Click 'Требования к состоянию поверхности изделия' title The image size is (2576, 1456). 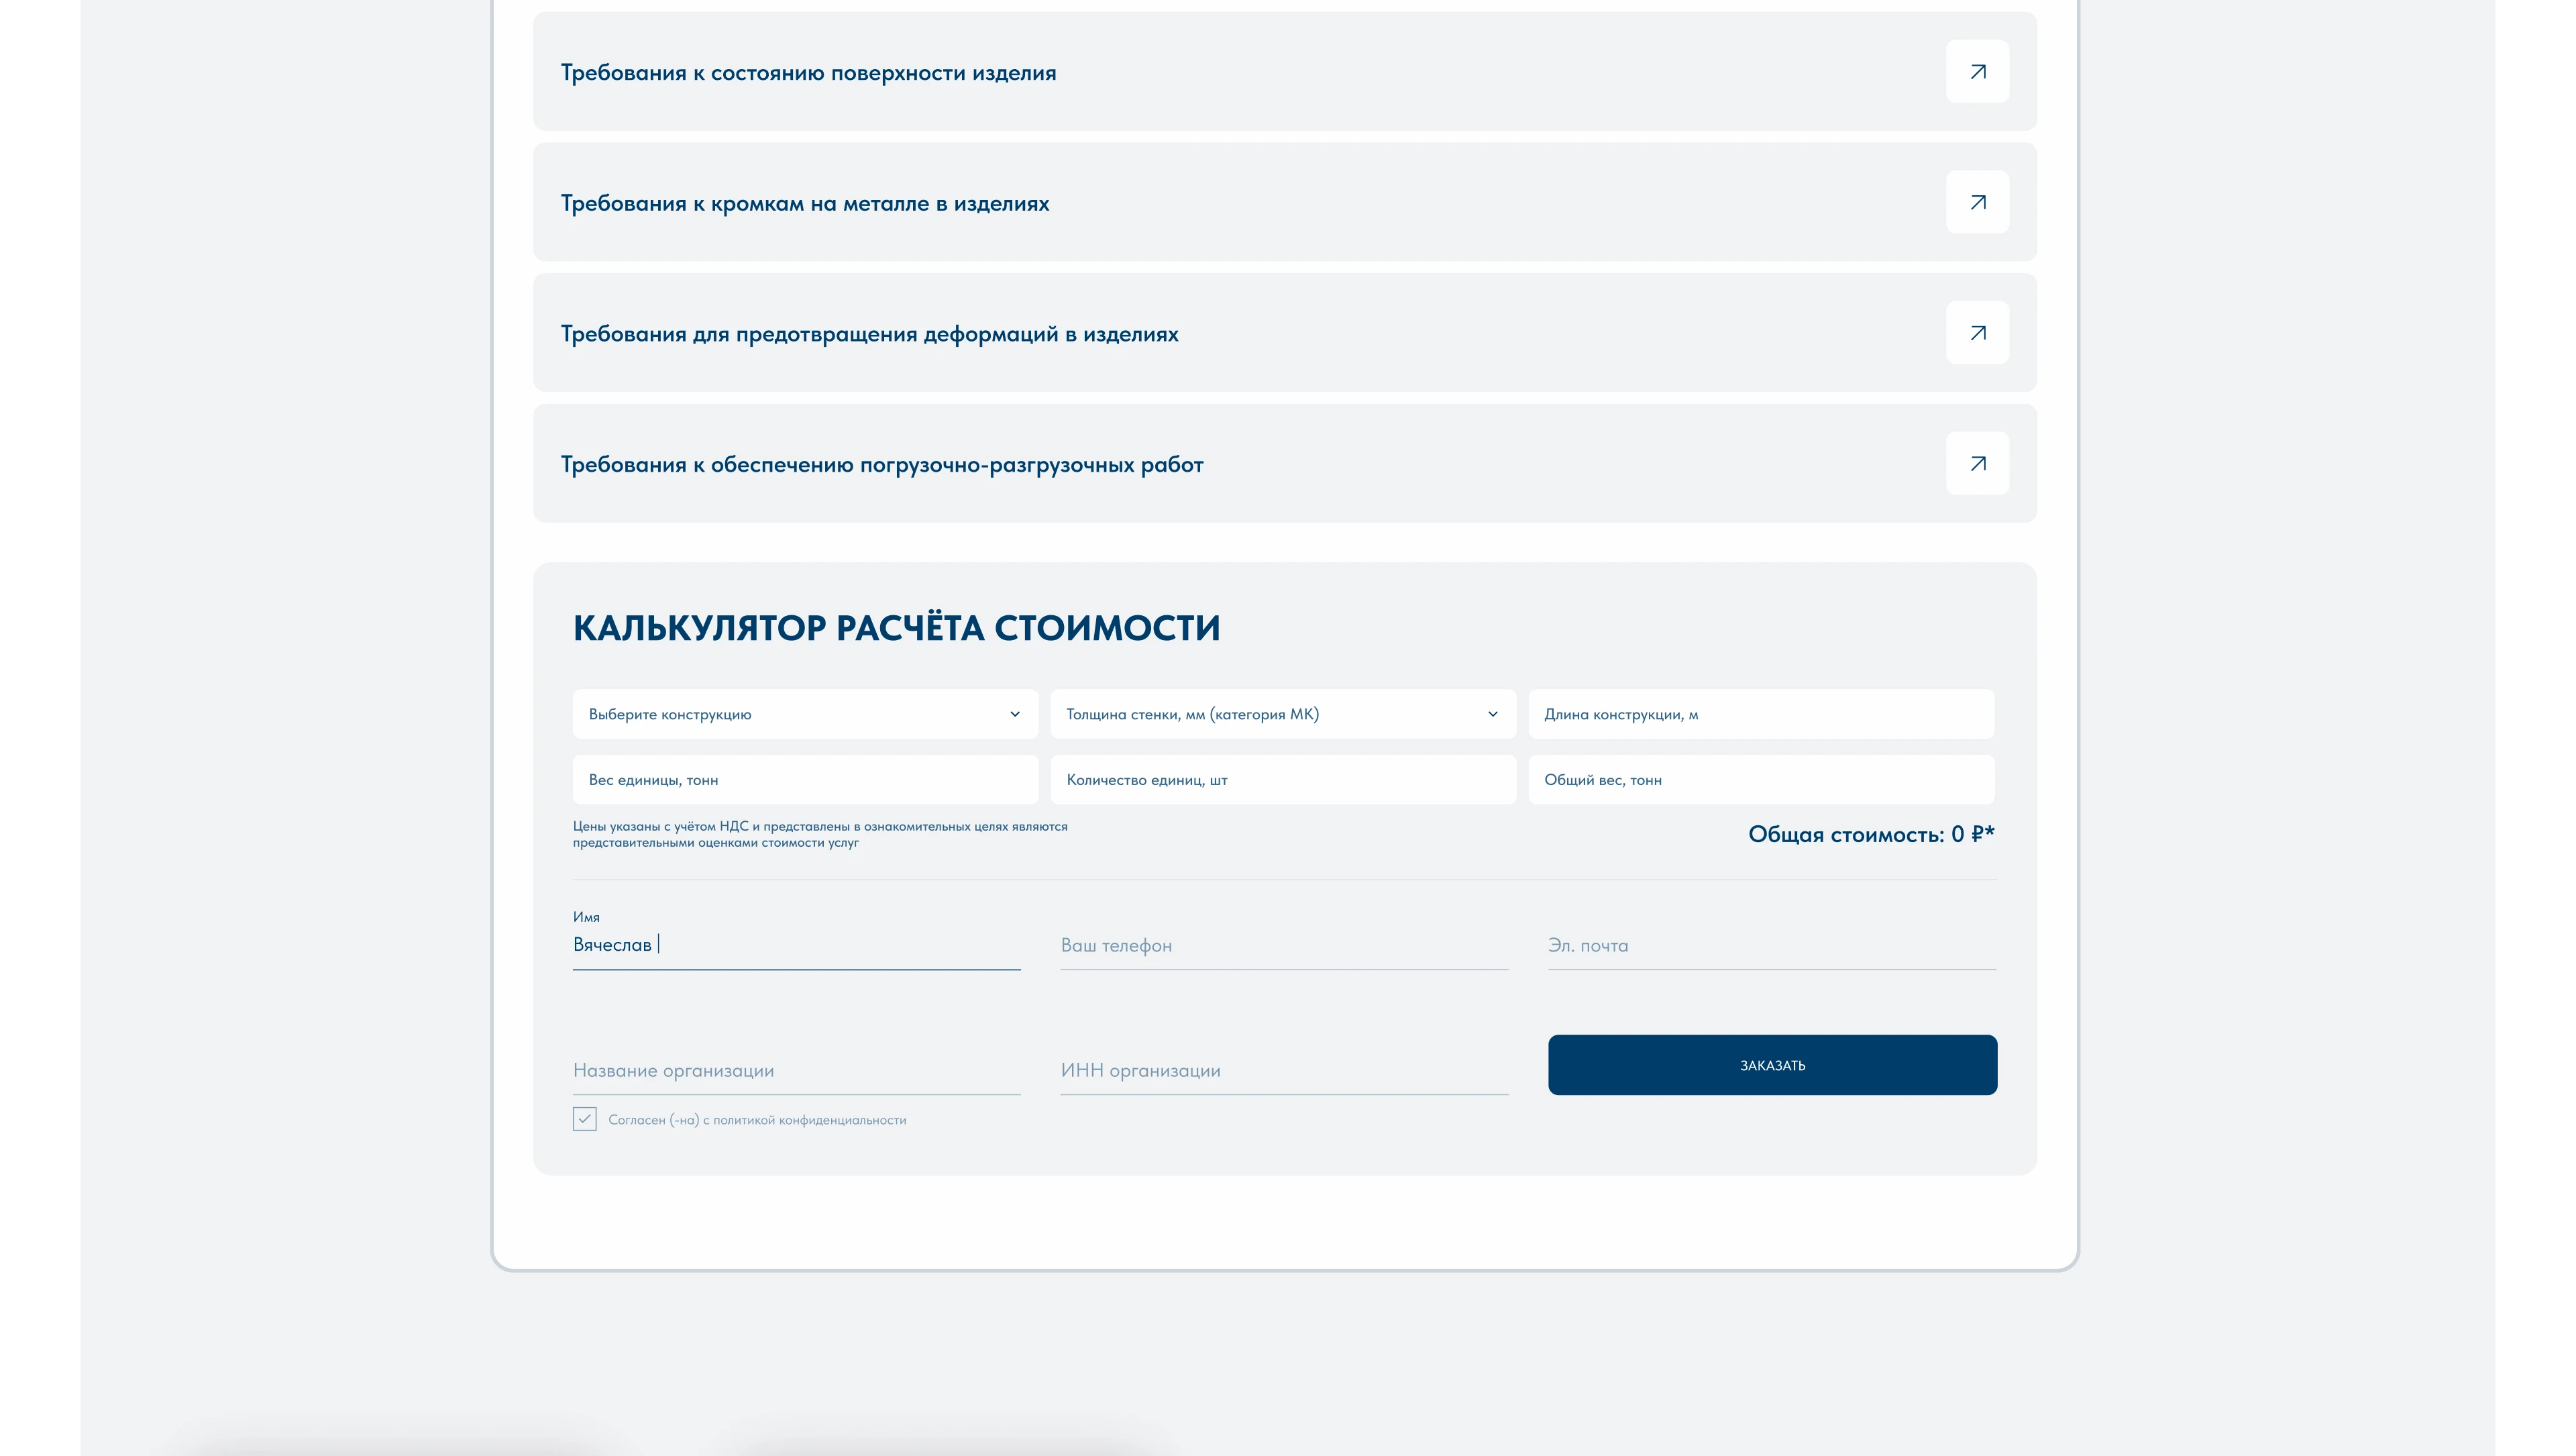point(808,73)
